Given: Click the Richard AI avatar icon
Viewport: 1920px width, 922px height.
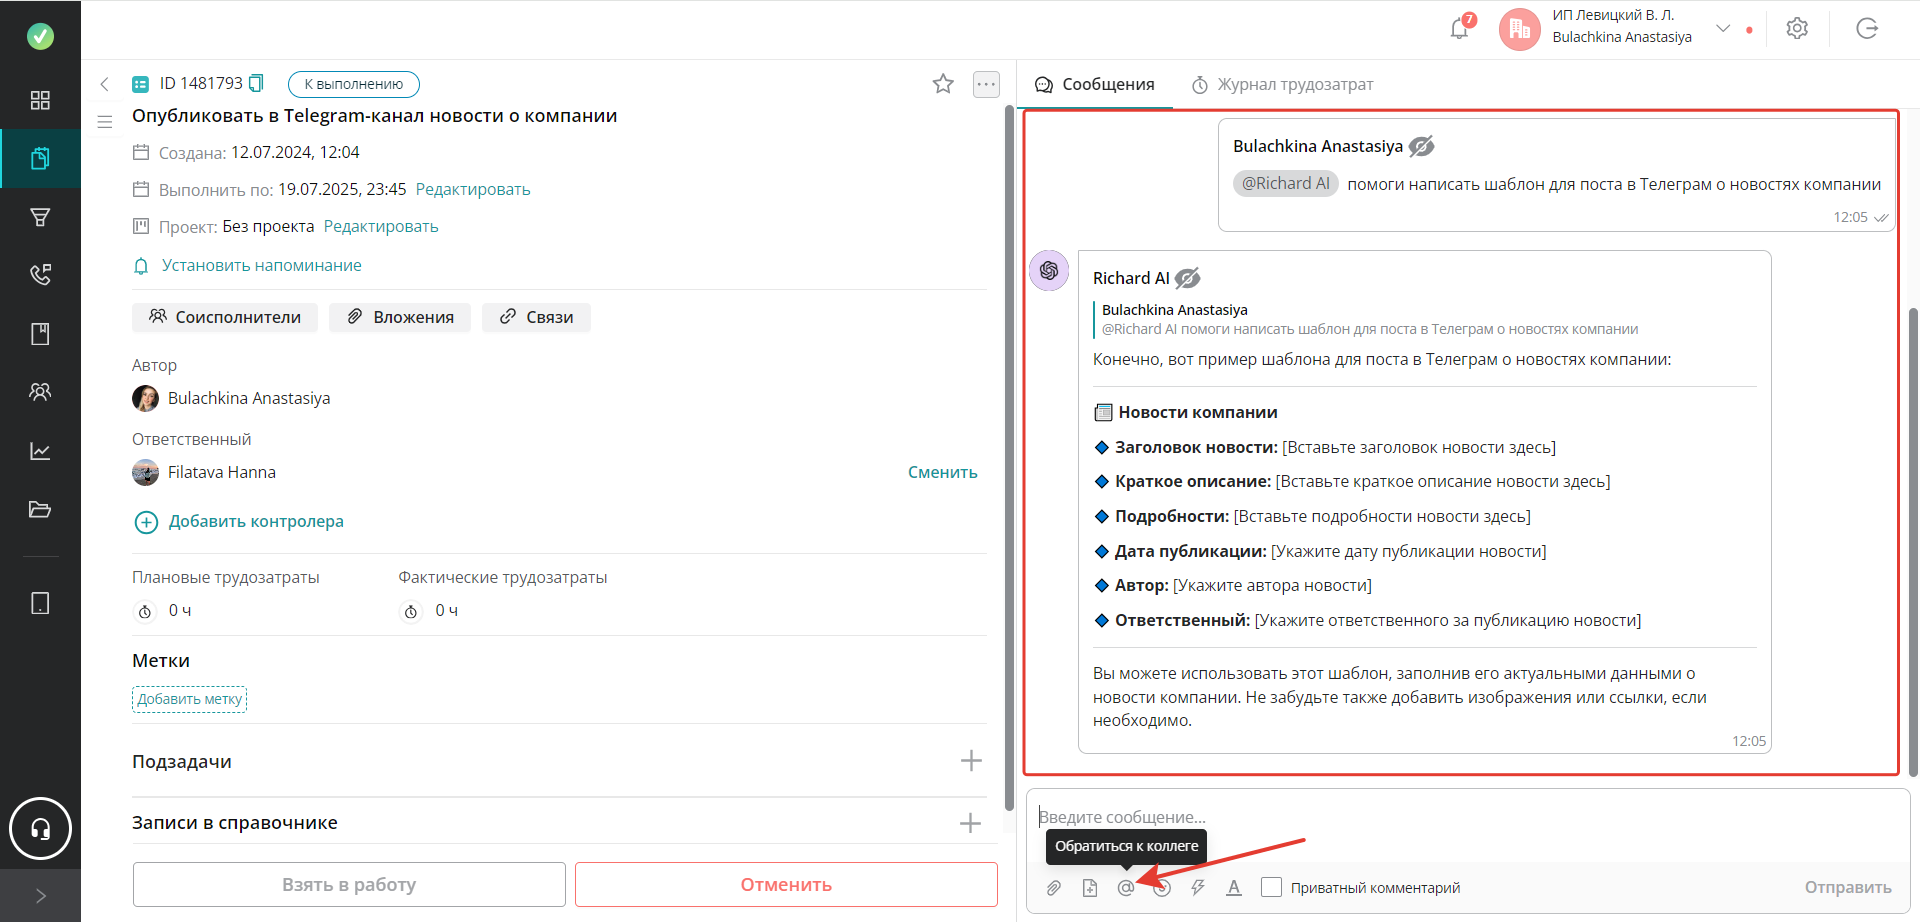Looking at the screenshot, I should (1049, 270).
